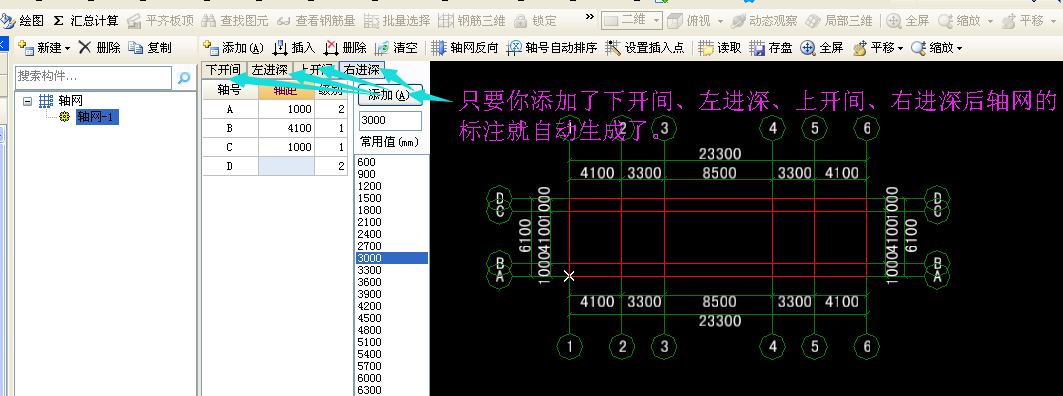1063x396 pixels.
Task: Click the 插入 axis insert icon
Action: pos(279,47)
